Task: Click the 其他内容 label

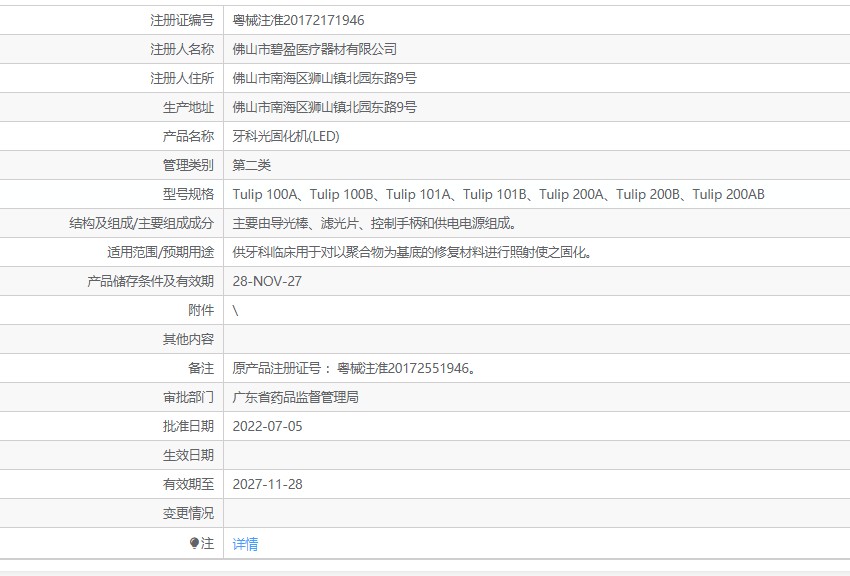Action: [x=189, y=339]
